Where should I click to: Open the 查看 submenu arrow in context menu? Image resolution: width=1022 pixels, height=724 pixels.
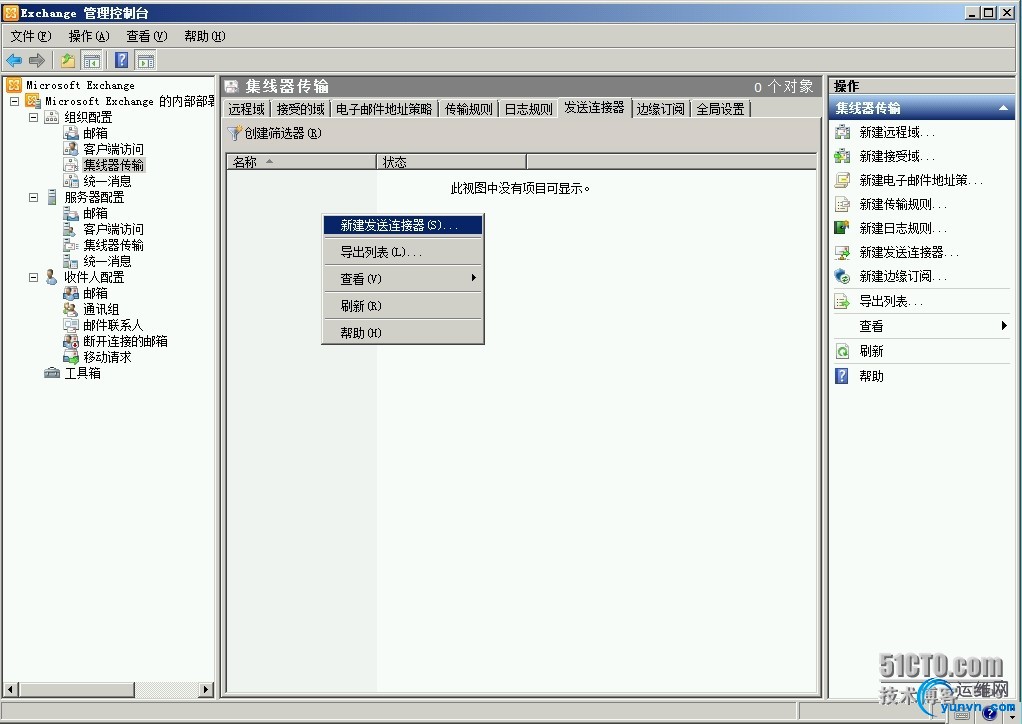point(474,278)
